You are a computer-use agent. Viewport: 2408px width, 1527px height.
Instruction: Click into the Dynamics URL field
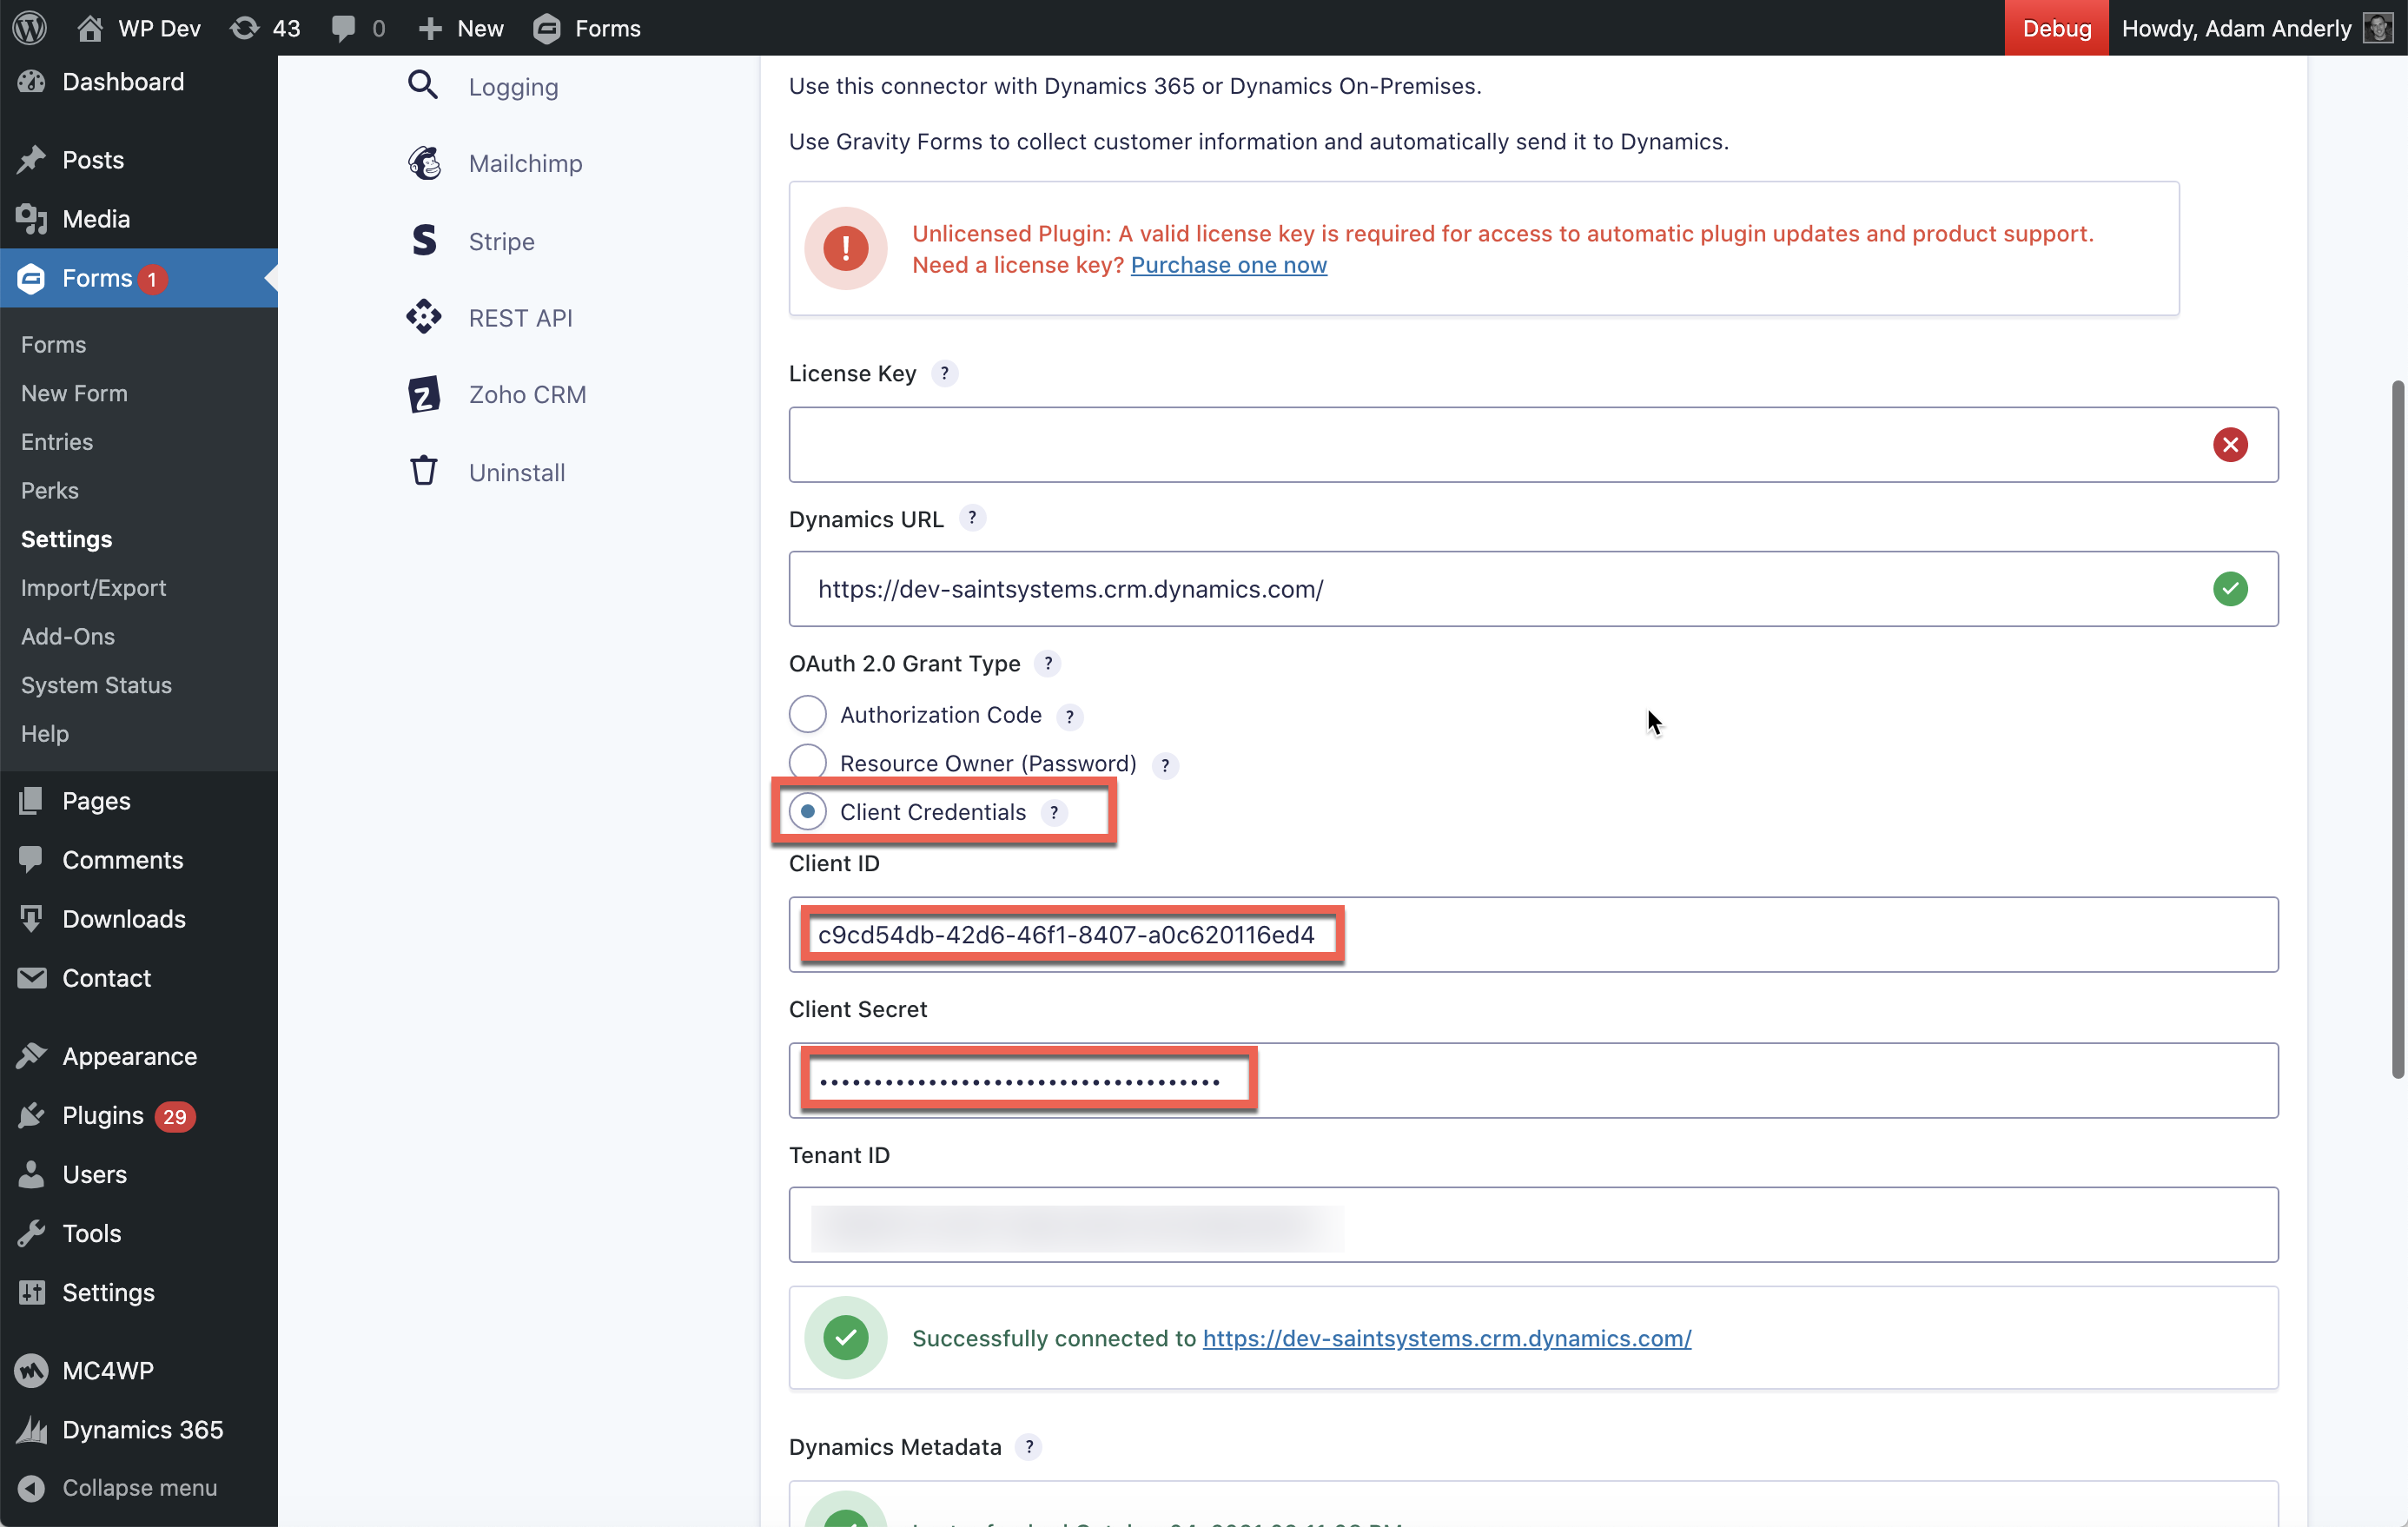click(x=1533, y=589)
